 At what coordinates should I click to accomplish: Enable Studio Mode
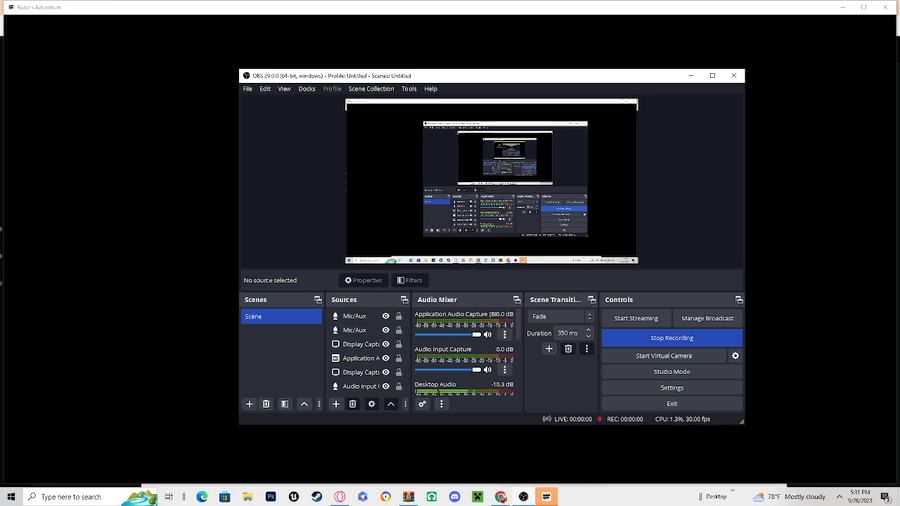click(x=672, y=372)
